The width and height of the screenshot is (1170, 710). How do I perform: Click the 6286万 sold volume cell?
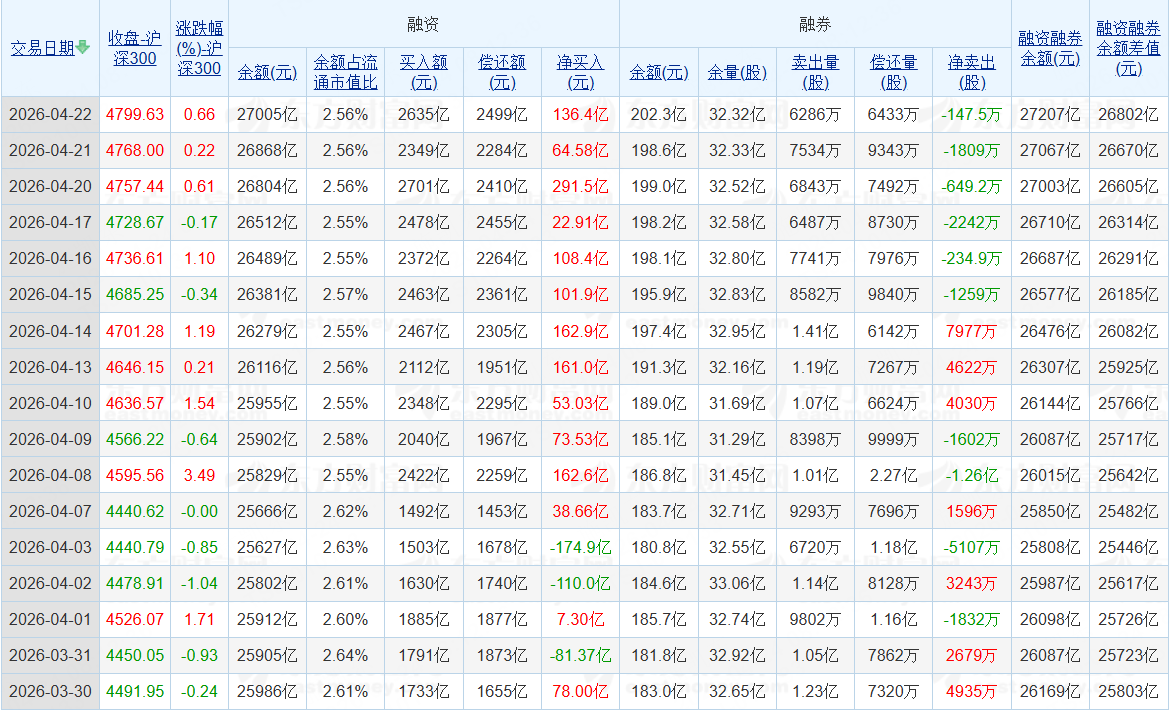(816, 114)
